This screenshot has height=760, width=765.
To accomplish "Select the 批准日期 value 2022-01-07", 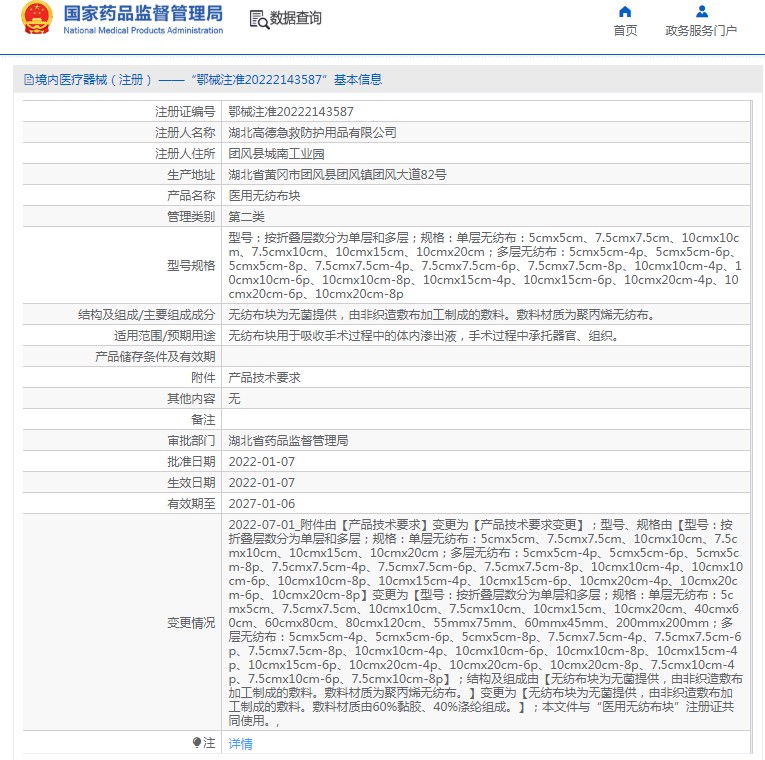I will click(262, 461).
